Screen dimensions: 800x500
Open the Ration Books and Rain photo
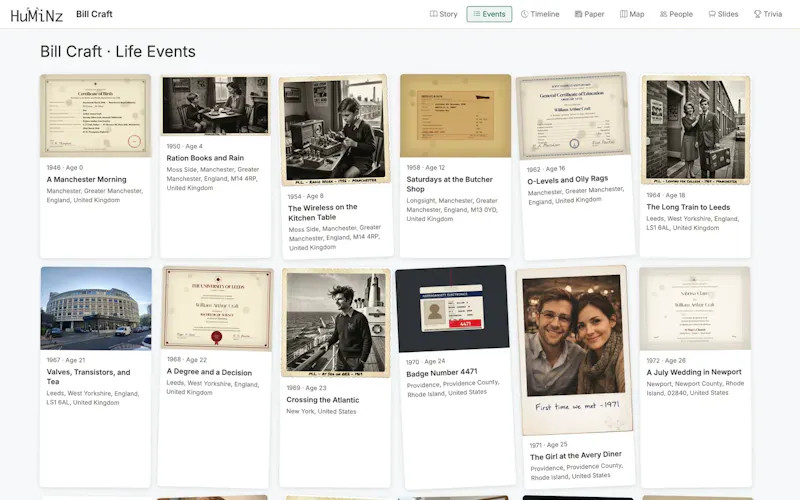[216, 106]
